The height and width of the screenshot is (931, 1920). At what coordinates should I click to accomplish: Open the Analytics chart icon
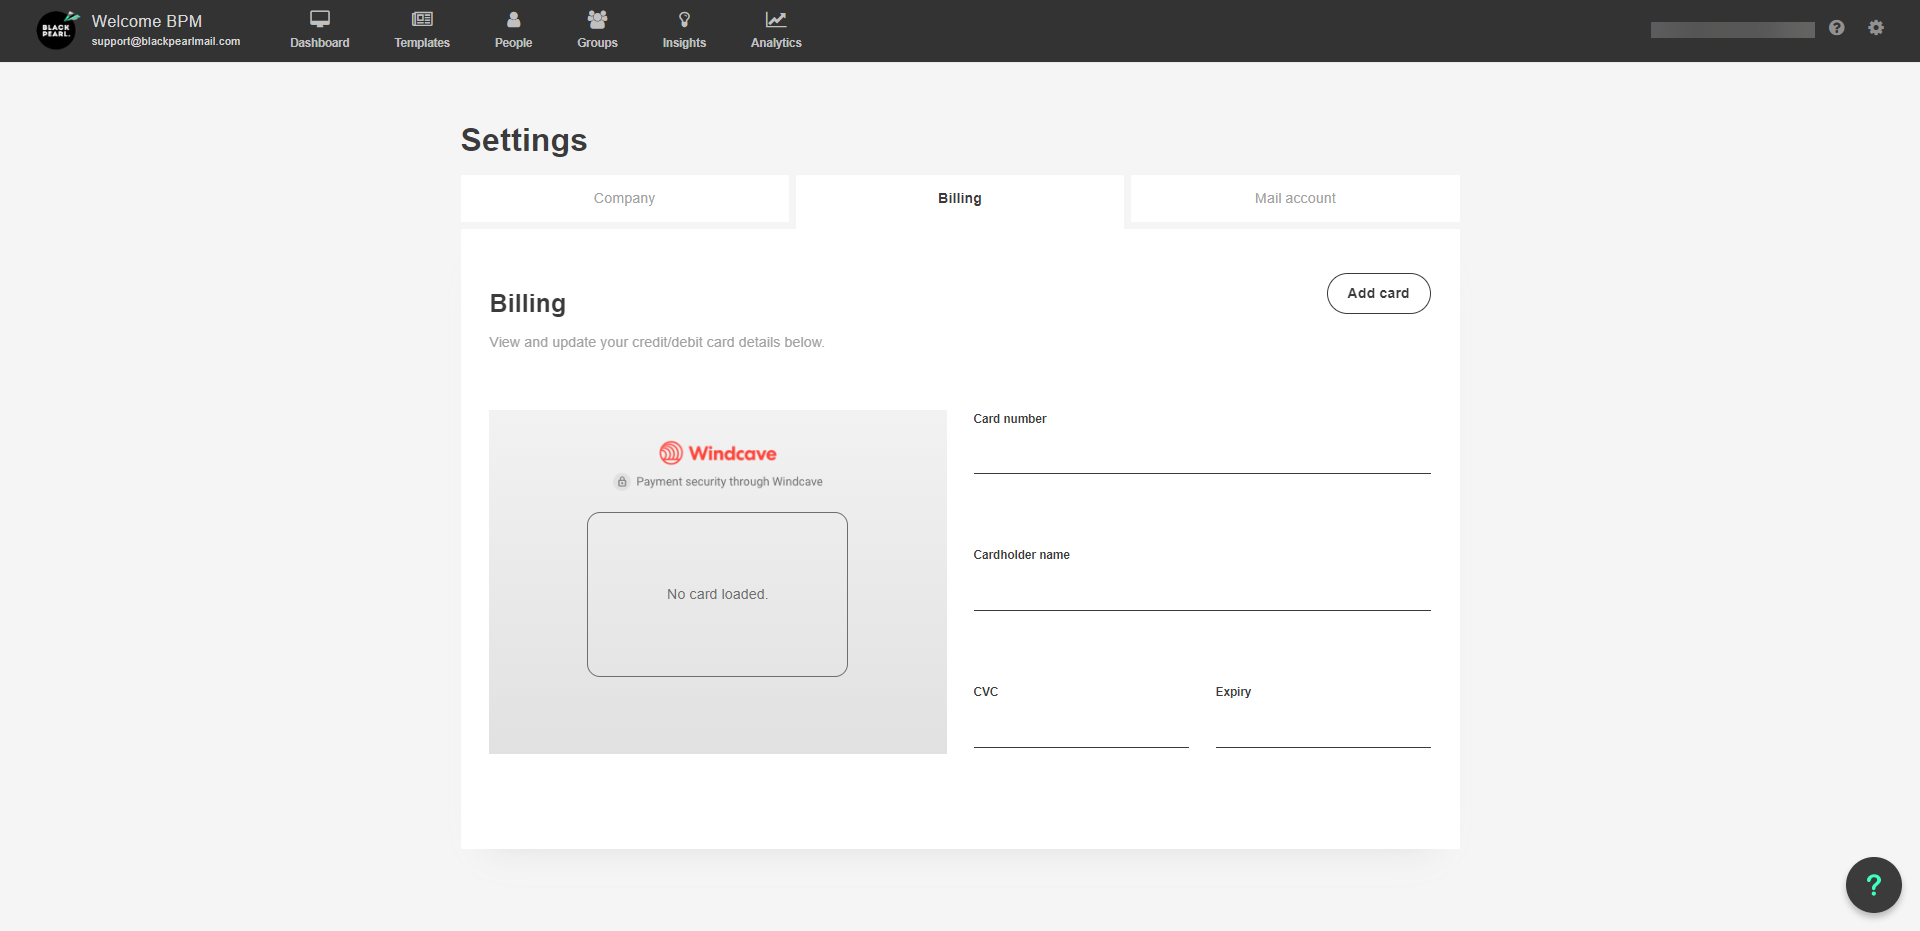point(776,19)
